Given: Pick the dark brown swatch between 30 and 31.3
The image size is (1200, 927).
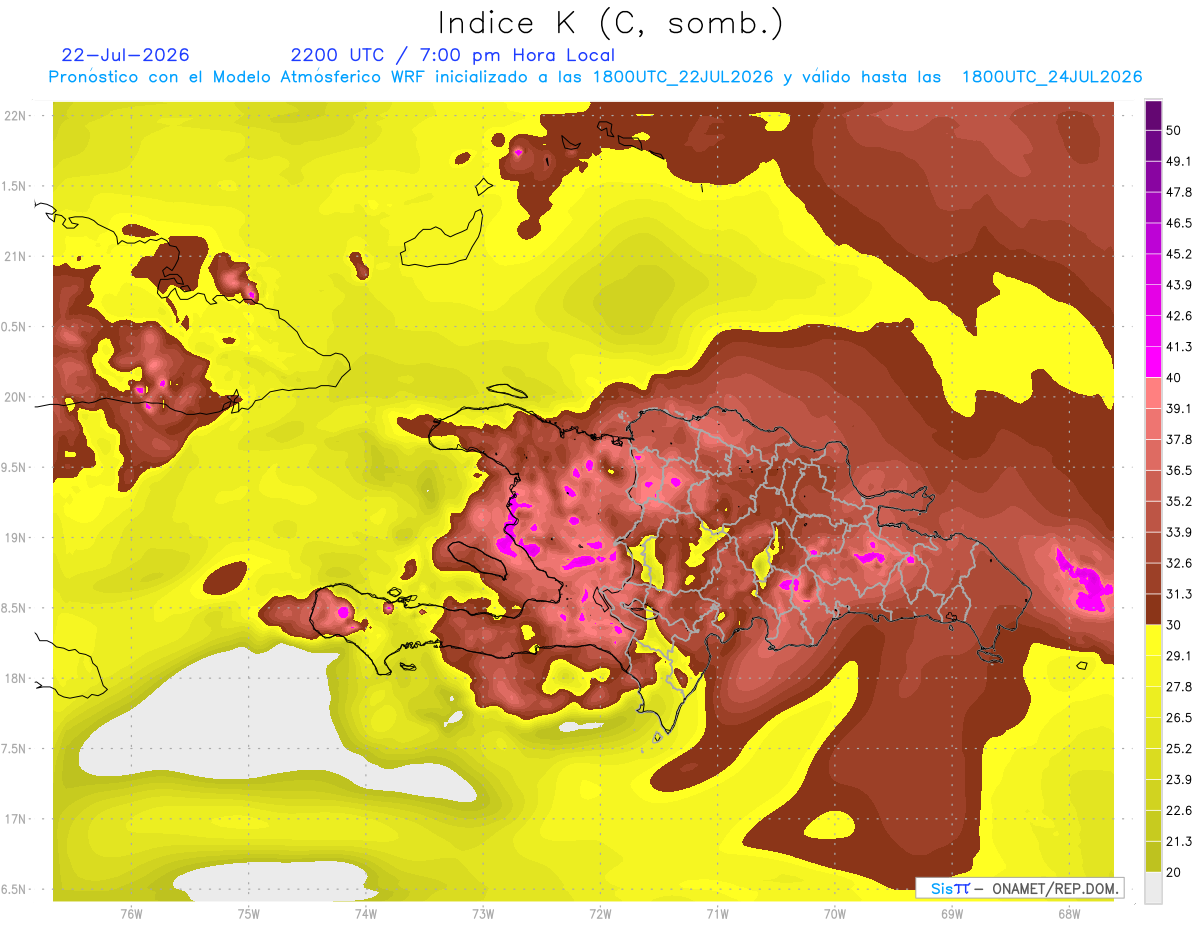Looking at the screenshot, I should pos(1153,609).
